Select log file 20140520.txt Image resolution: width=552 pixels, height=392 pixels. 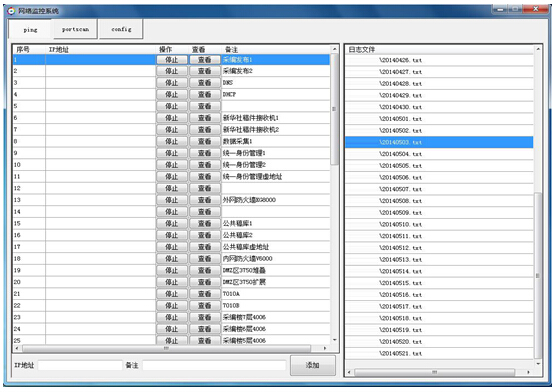click(x=439, y=342)
